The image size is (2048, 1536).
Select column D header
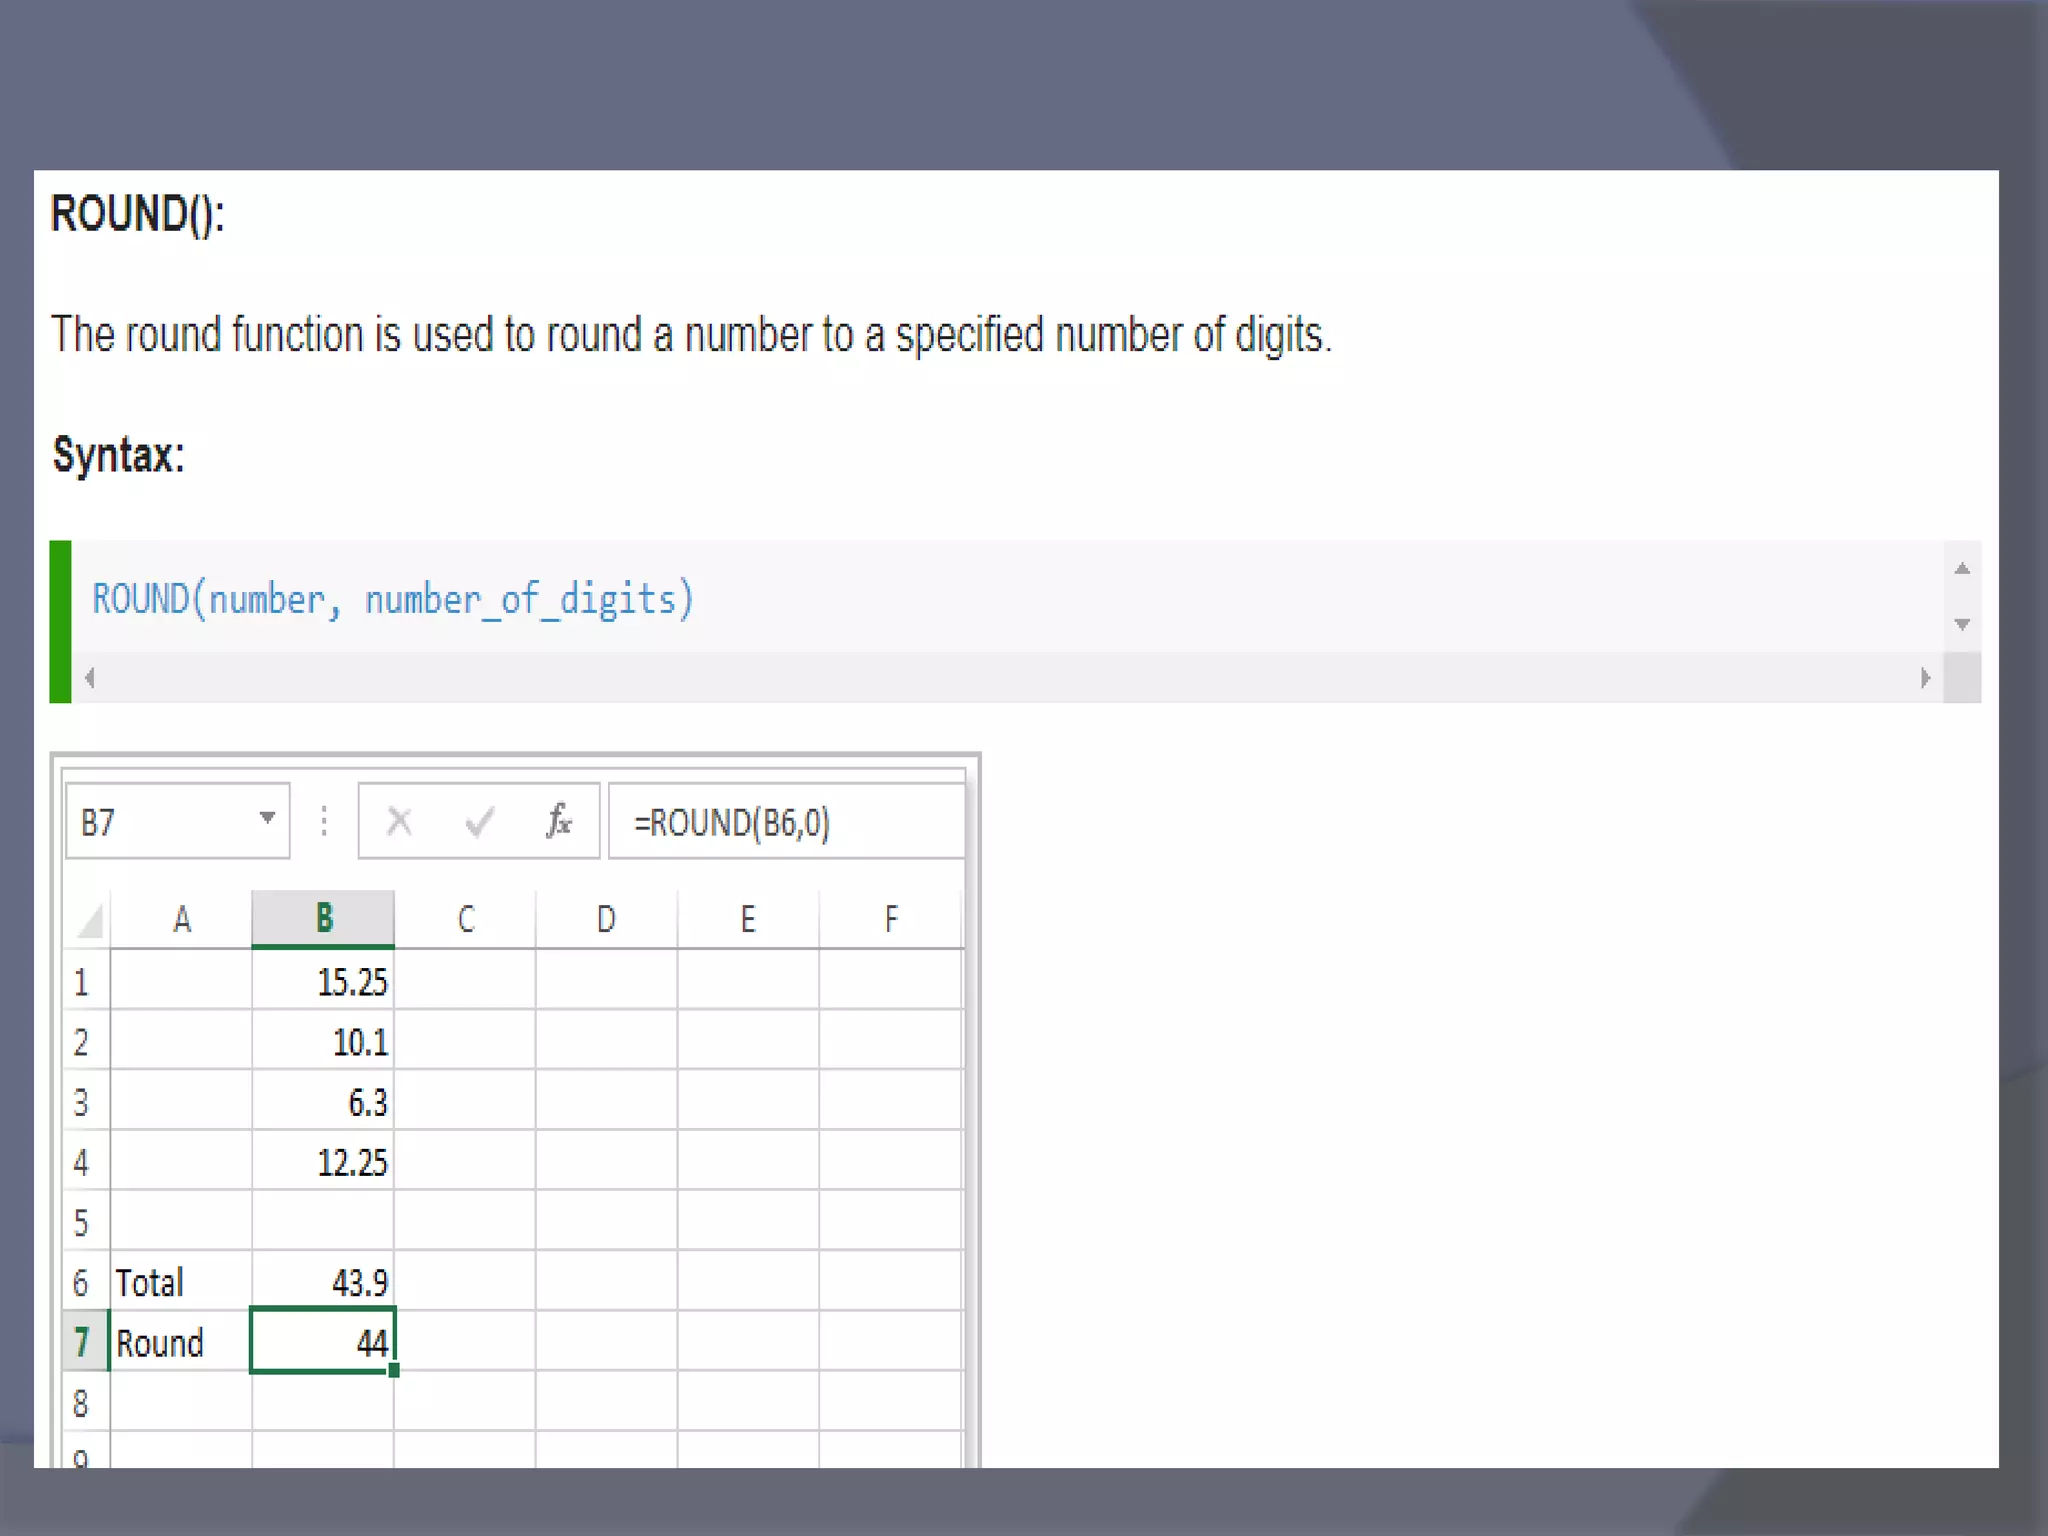[x=606, y=919]
